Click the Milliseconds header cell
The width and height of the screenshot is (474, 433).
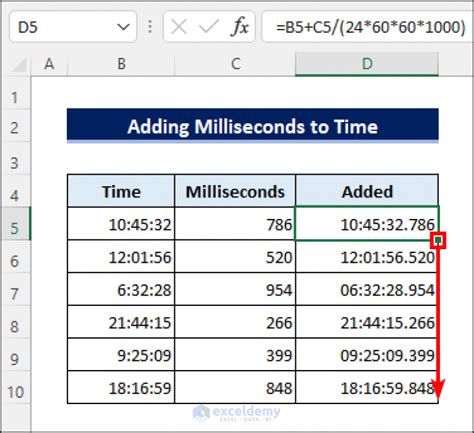click(235, 191)
